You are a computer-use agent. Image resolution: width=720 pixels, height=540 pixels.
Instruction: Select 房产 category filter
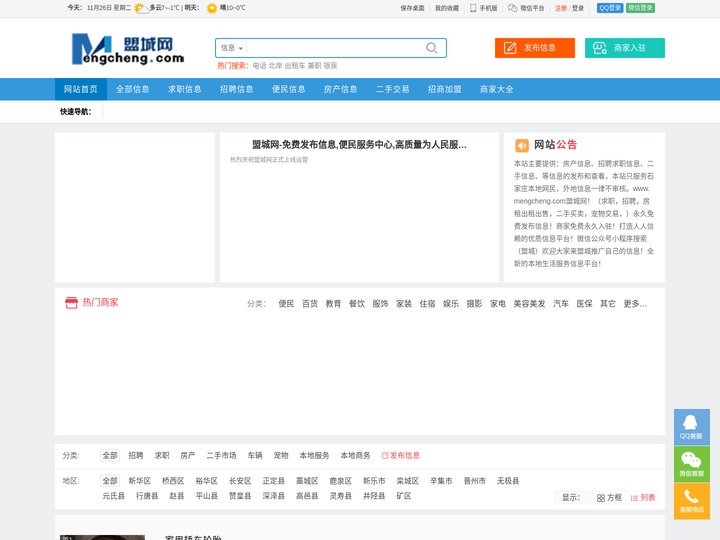187,456
